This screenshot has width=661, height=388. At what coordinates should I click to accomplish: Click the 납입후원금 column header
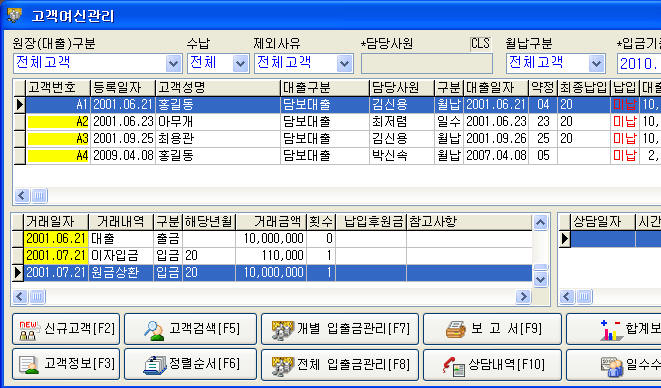coord(371,221)
